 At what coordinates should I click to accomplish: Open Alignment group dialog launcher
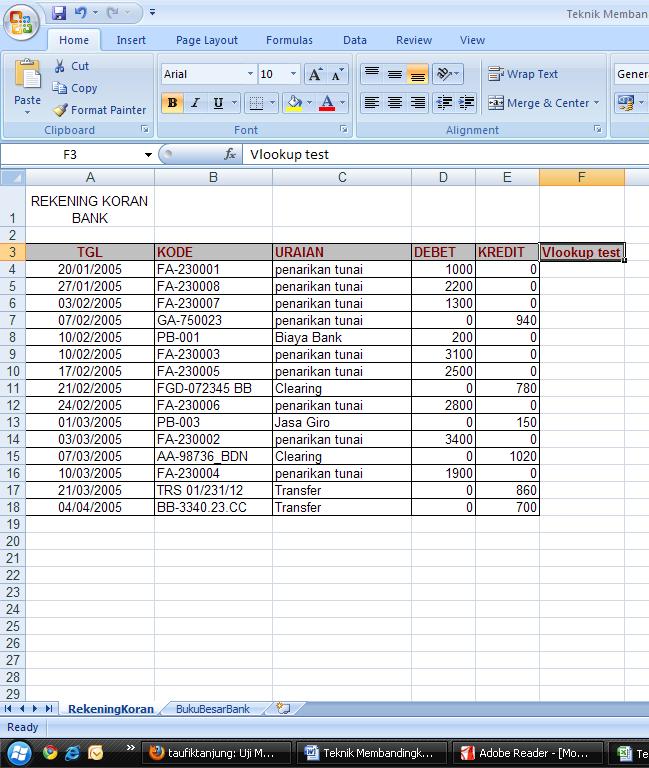pos(598,129)
